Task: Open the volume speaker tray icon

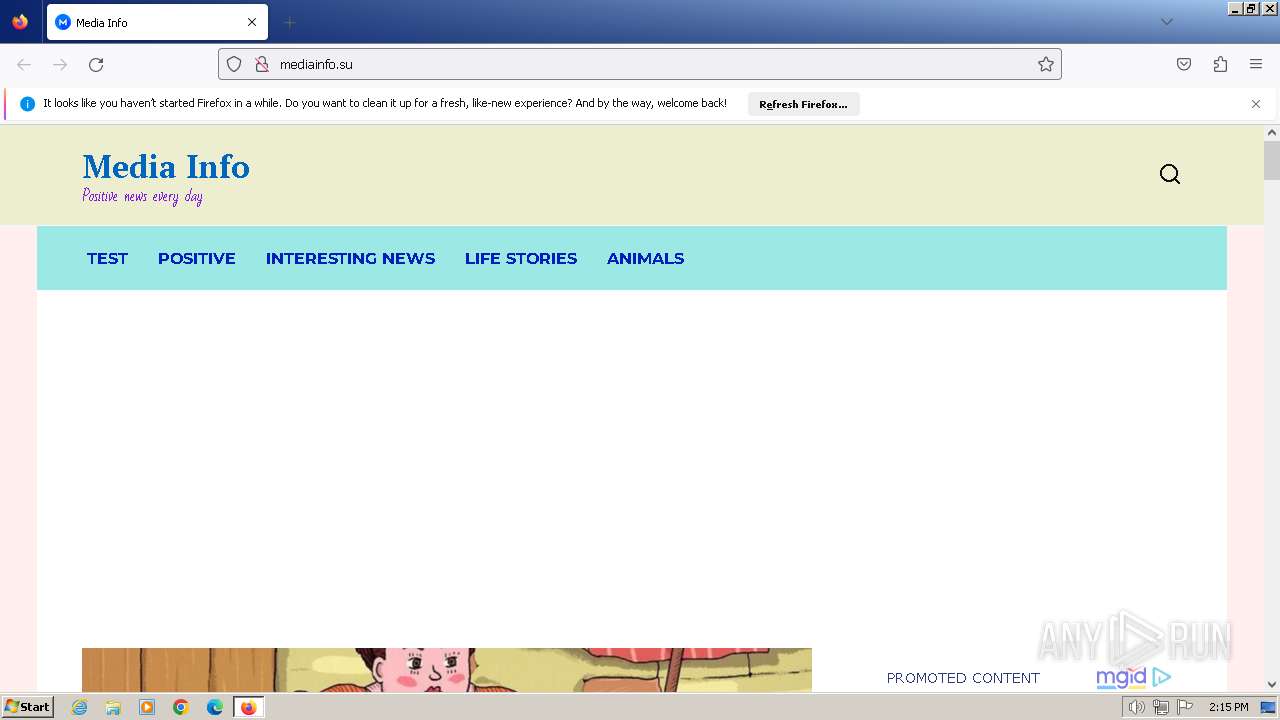Action: [1136, 707]
